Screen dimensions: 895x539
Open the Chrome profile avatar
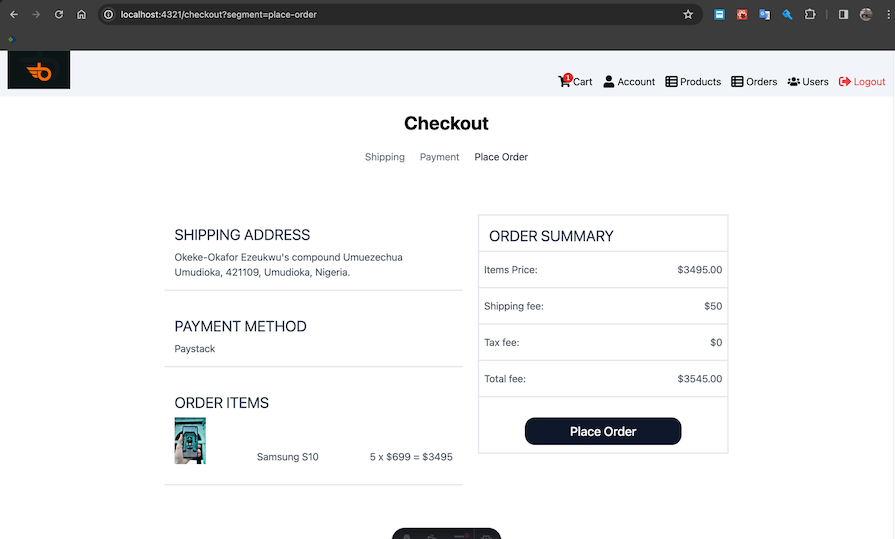[x=865, y=15]
